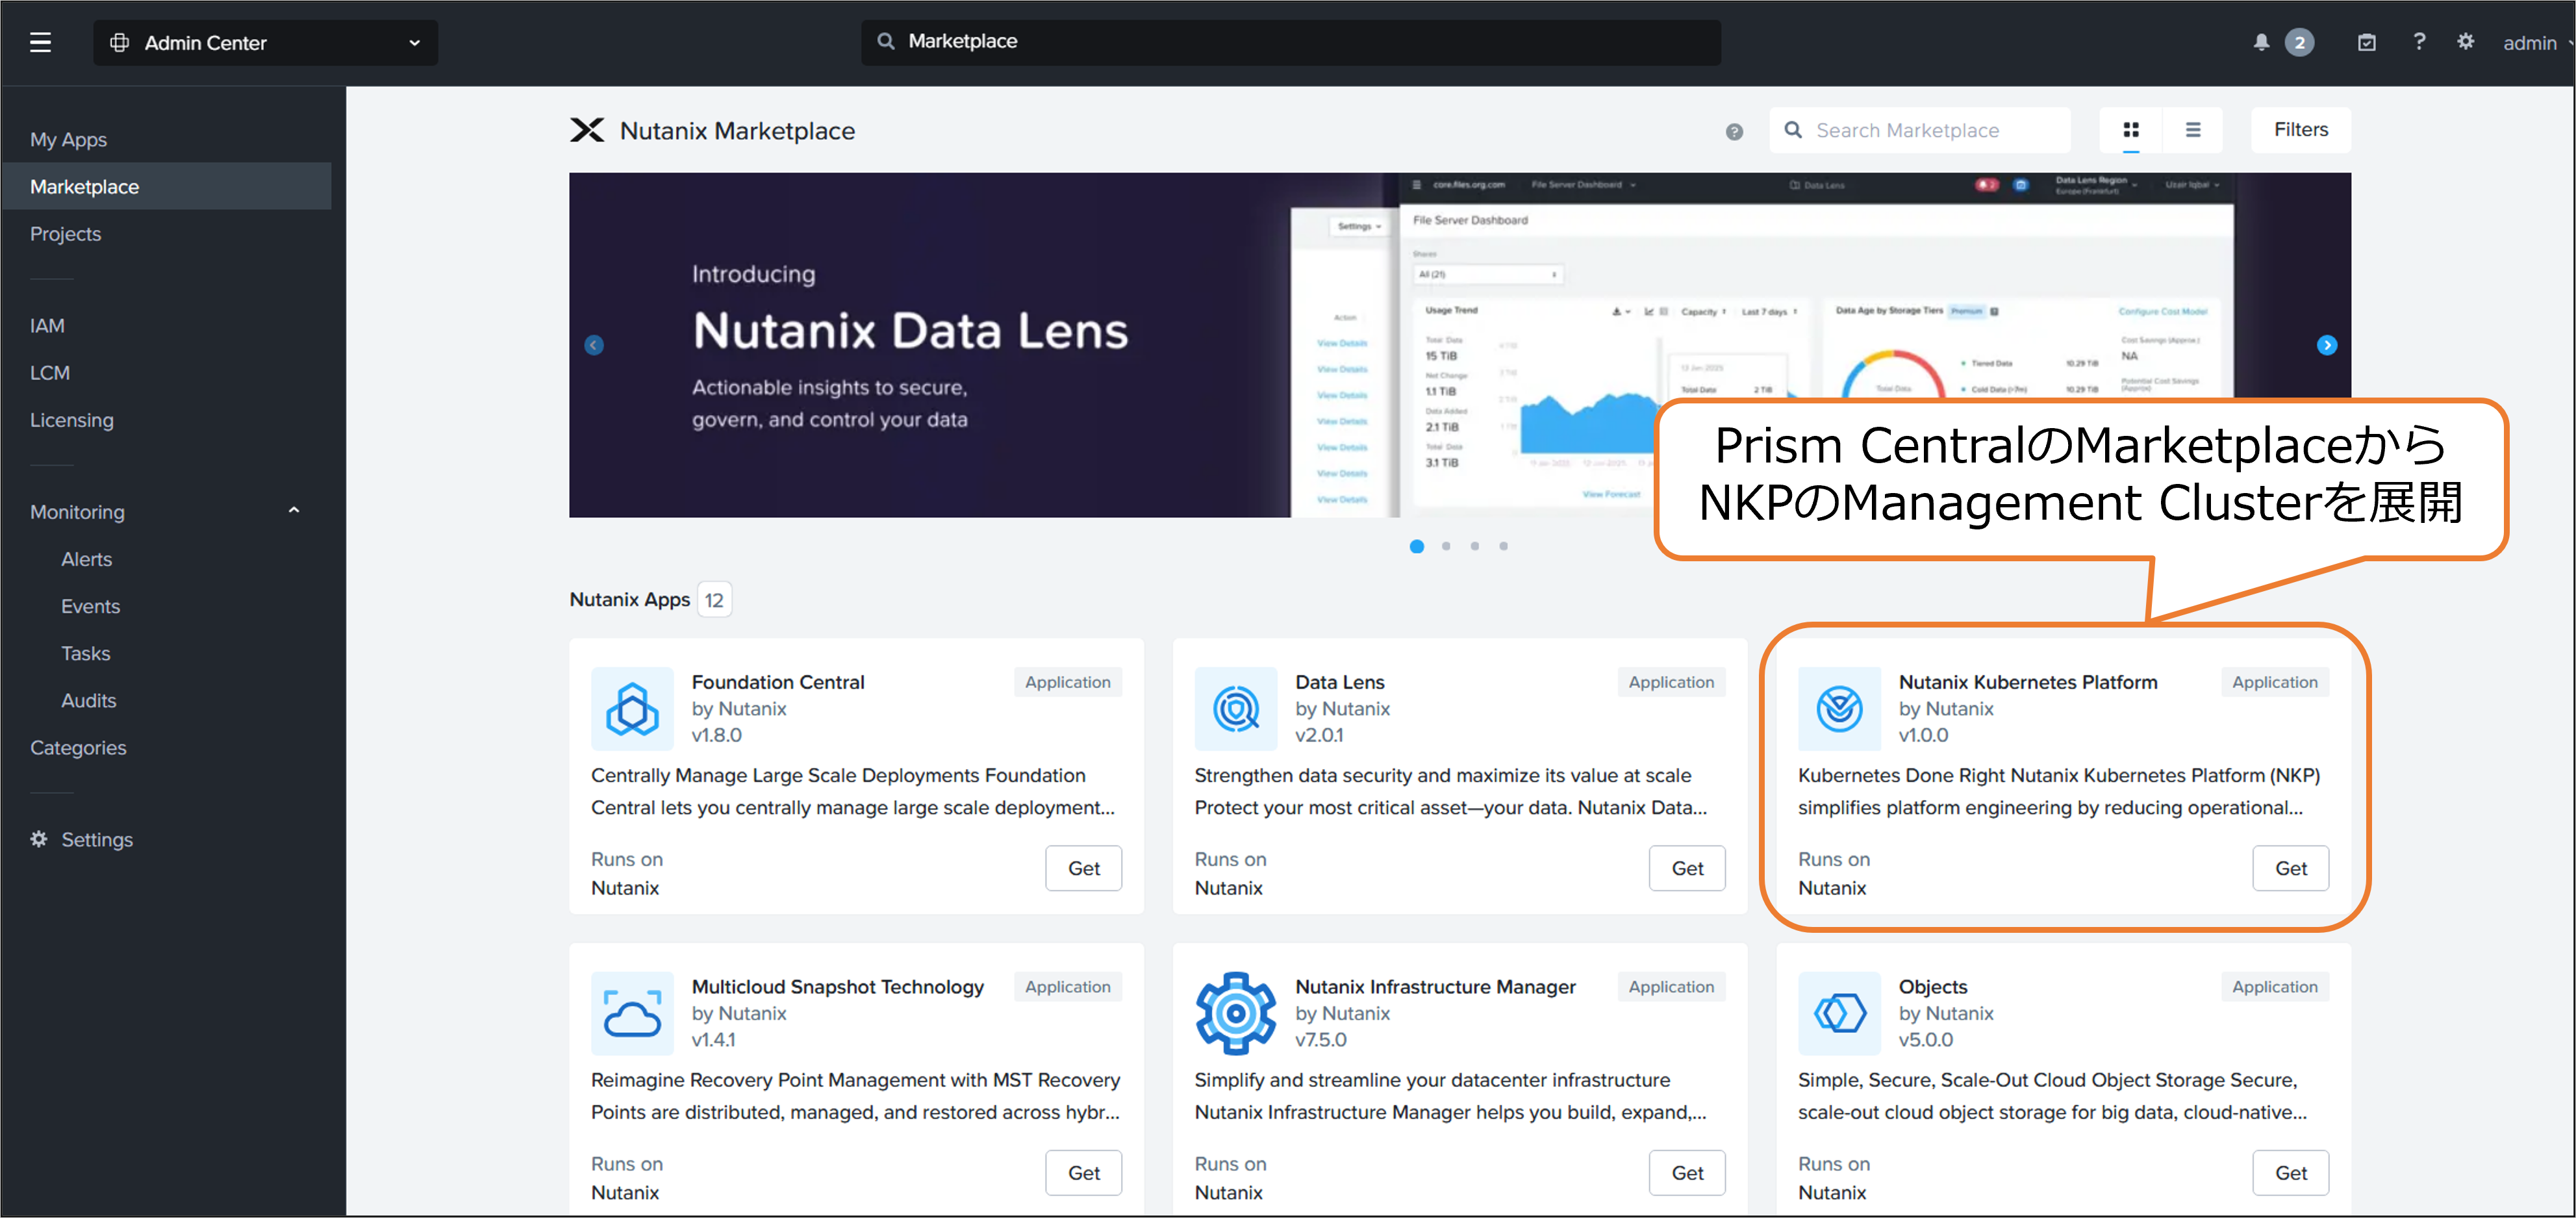Get the Data Lens app
Image resolution: width=2576 pixels, height=1218 pixels.
tap(1687, 868)
